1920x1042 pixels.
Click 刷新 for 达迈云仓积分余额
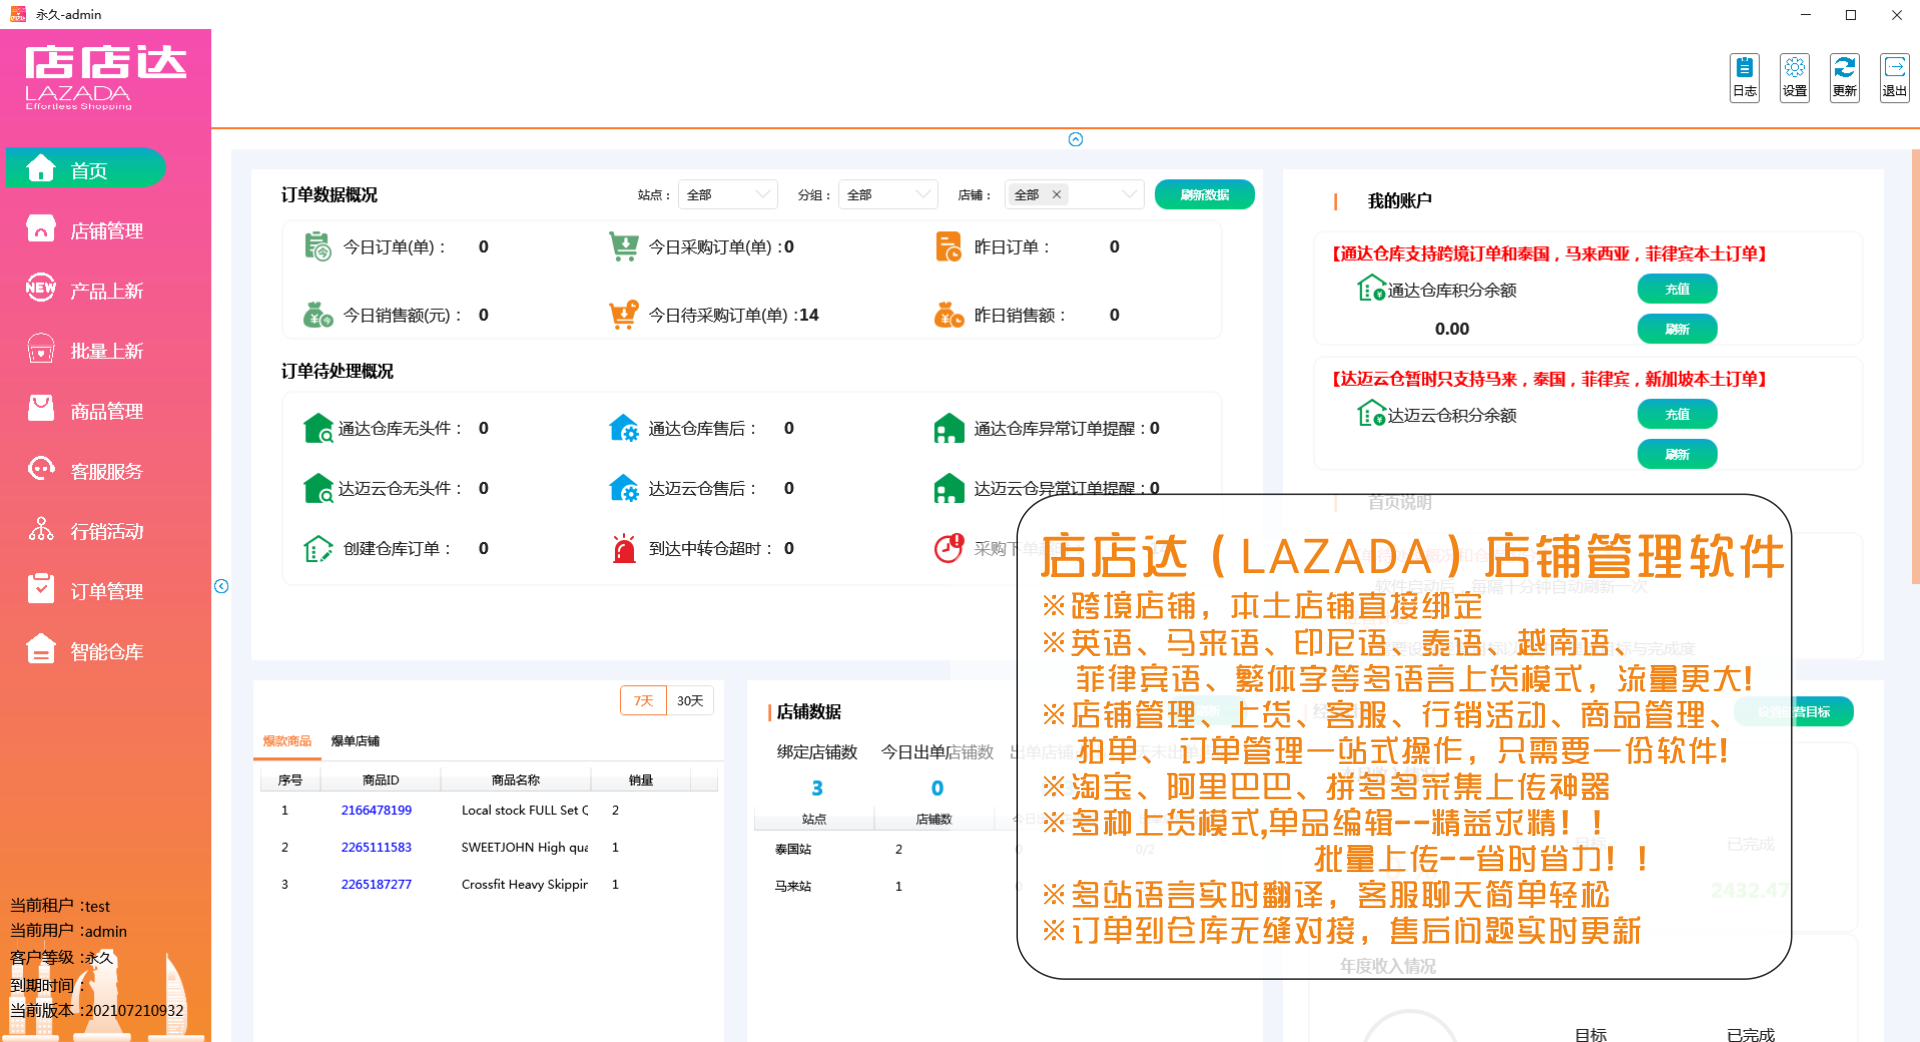click(x=1677, y=454)
